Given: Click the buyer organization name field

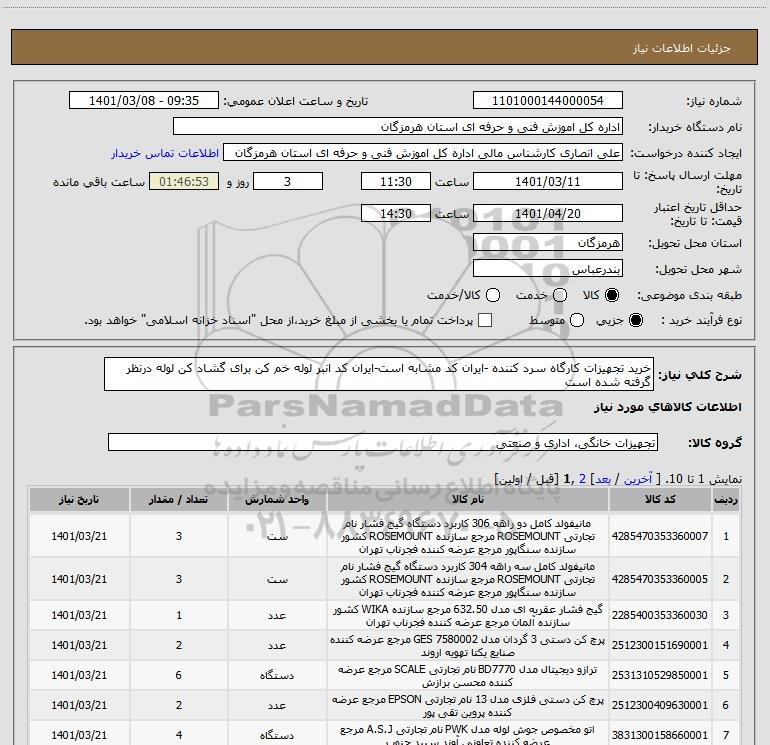Looking at the screenshot, I should 398,126.
